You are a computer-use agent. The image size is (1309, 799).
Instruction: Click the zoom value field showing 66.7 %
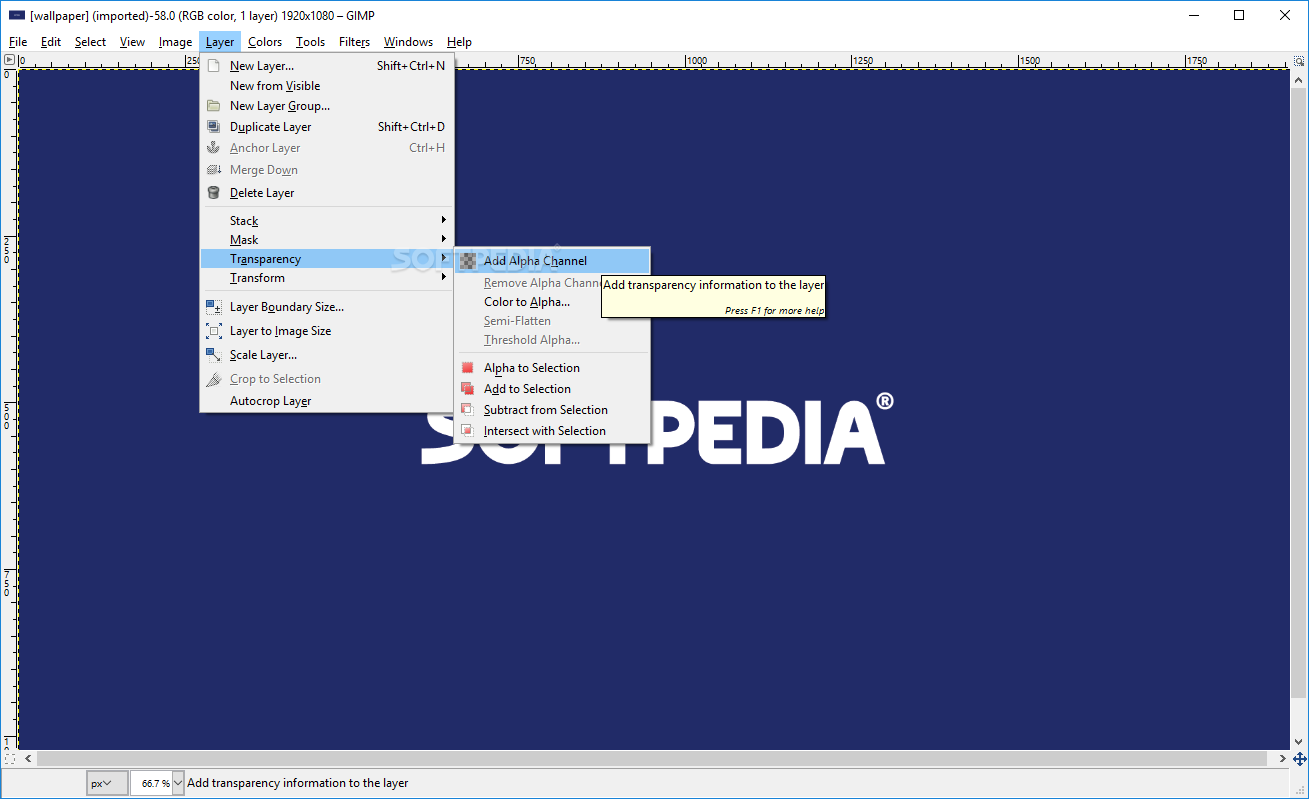(151, 784)
